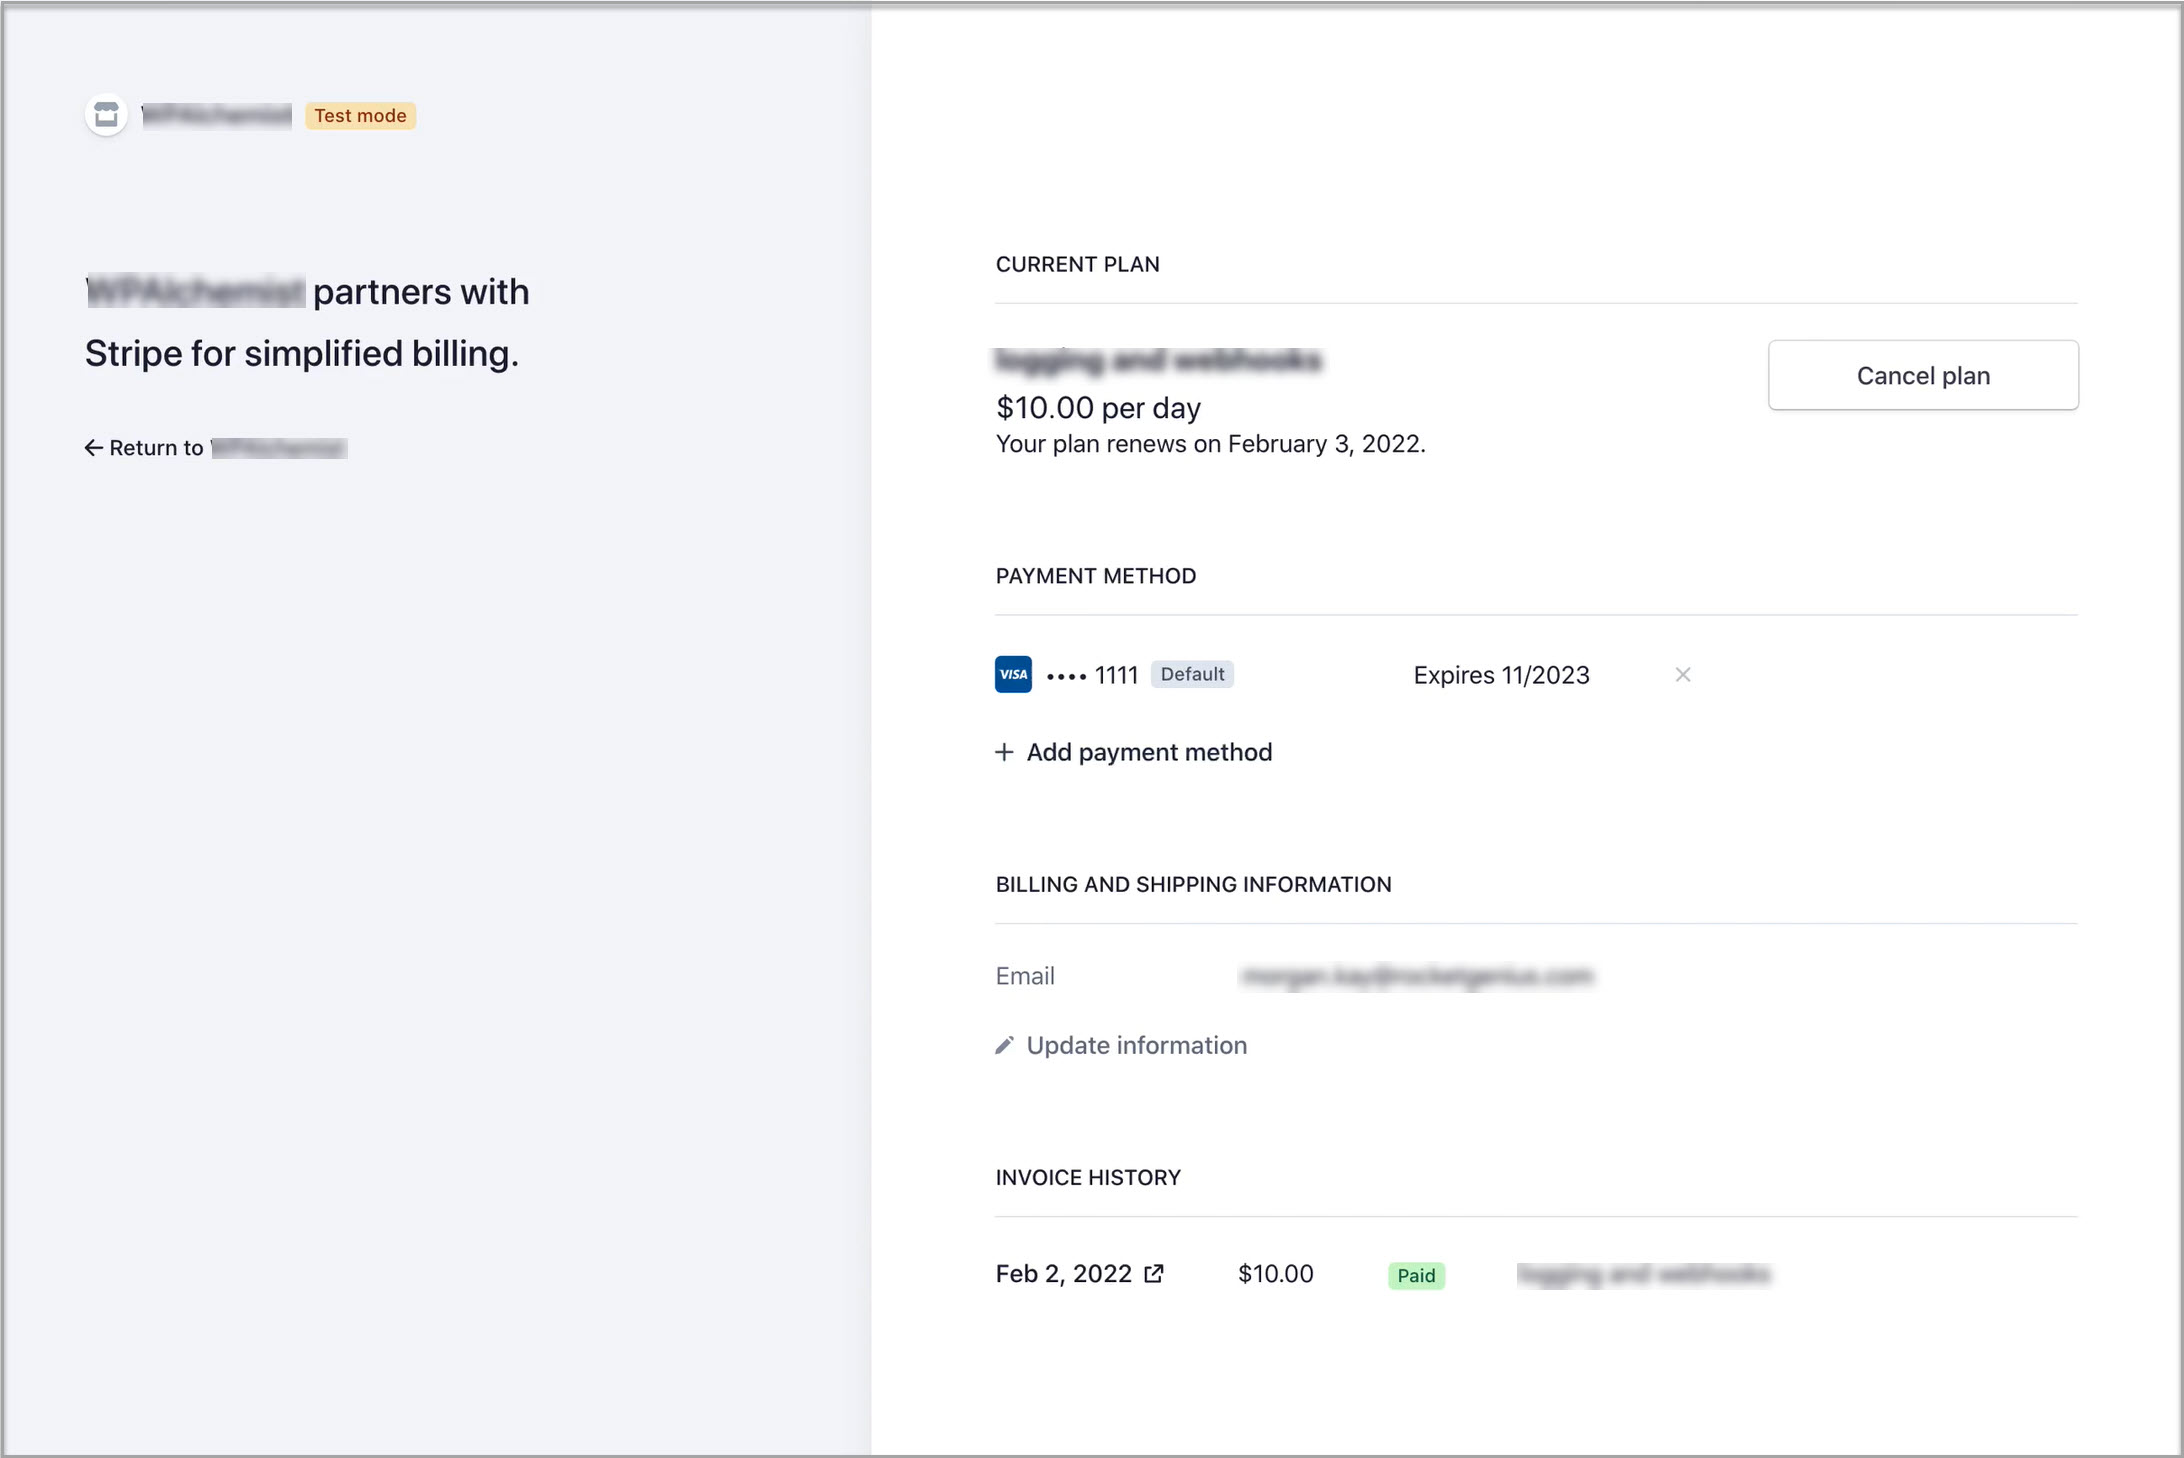The height and width of the screenshot is (1458, 2184).
Task: Open the Add payment method link
Action: tap(1149, 752)
